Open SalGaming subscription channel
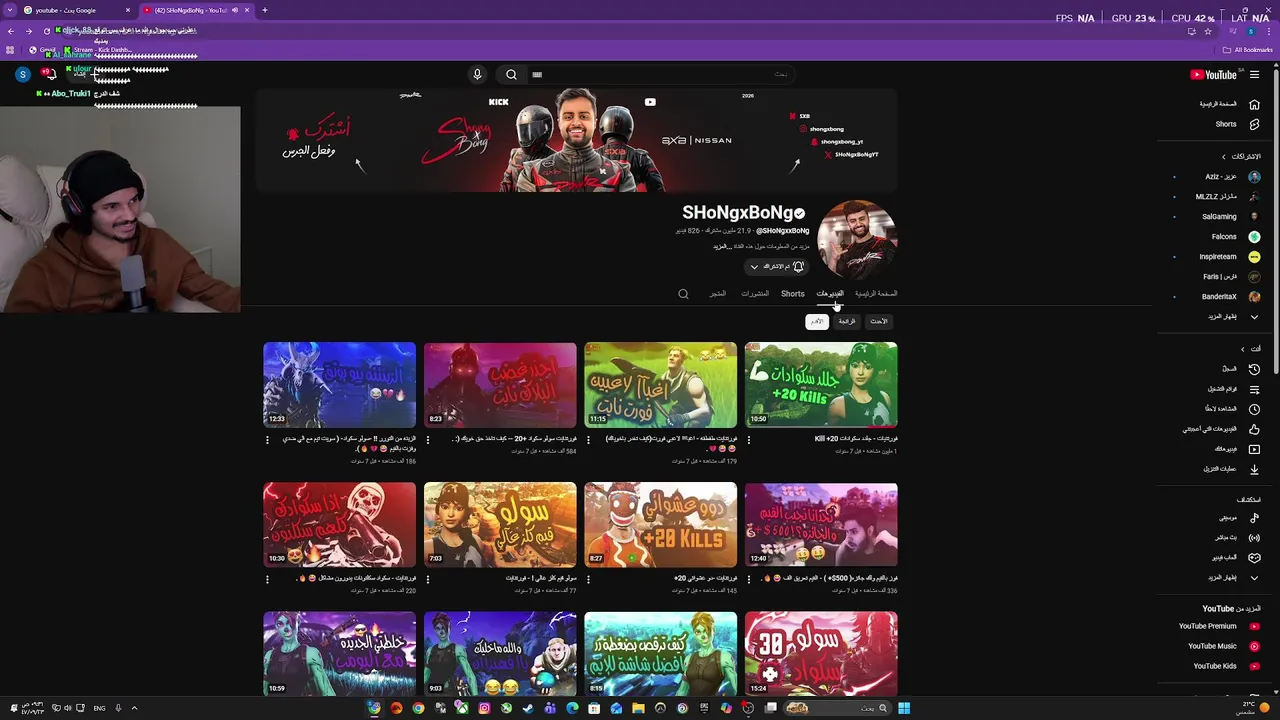The image size is (1280, 720). (1228, 217)
